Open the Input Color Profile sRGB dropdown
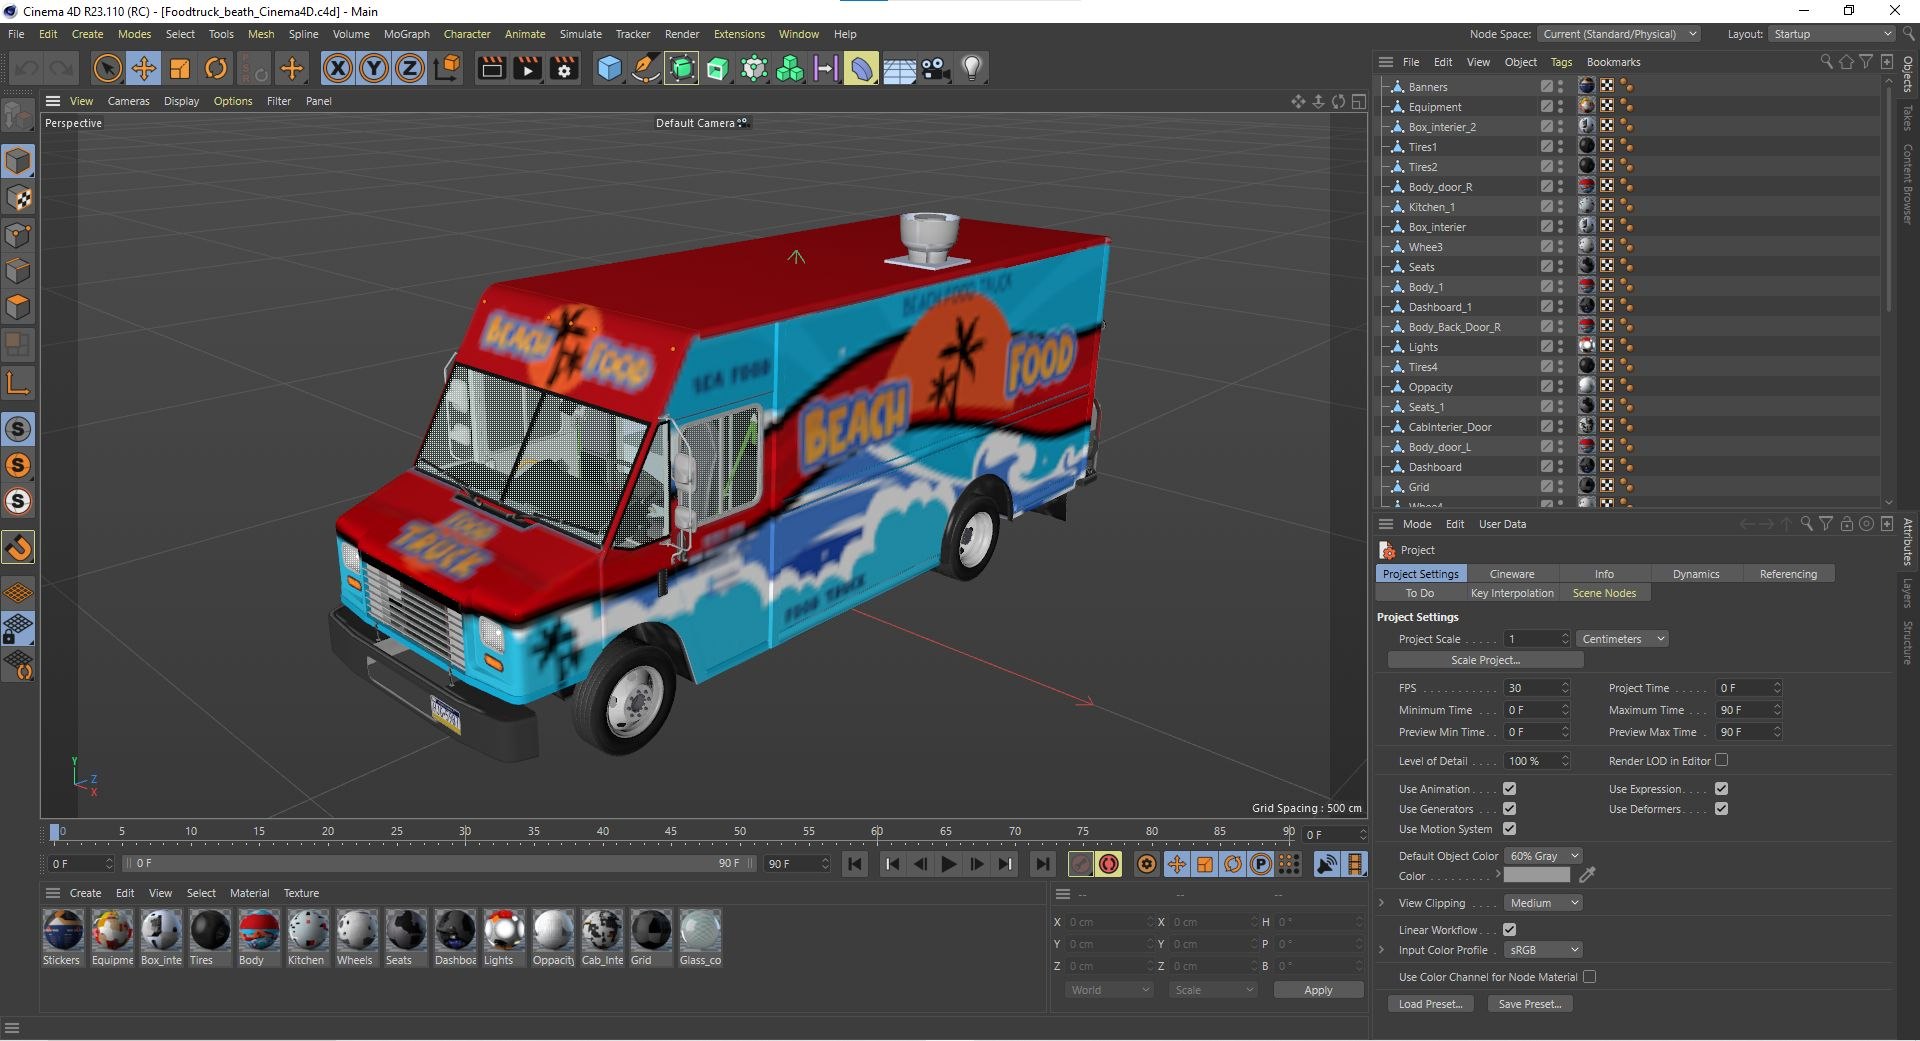The height and width of the screenshot is (1041, 1920). (1543, 950)
